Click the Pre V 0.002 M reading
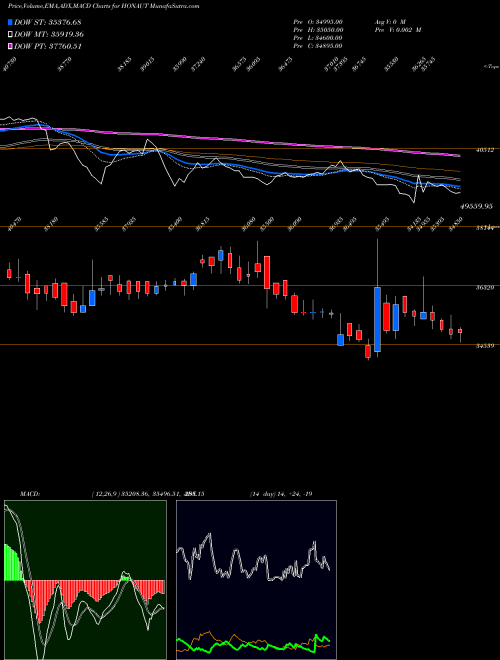The height and width of the screenshot is (660, 500). click(397, 30)
